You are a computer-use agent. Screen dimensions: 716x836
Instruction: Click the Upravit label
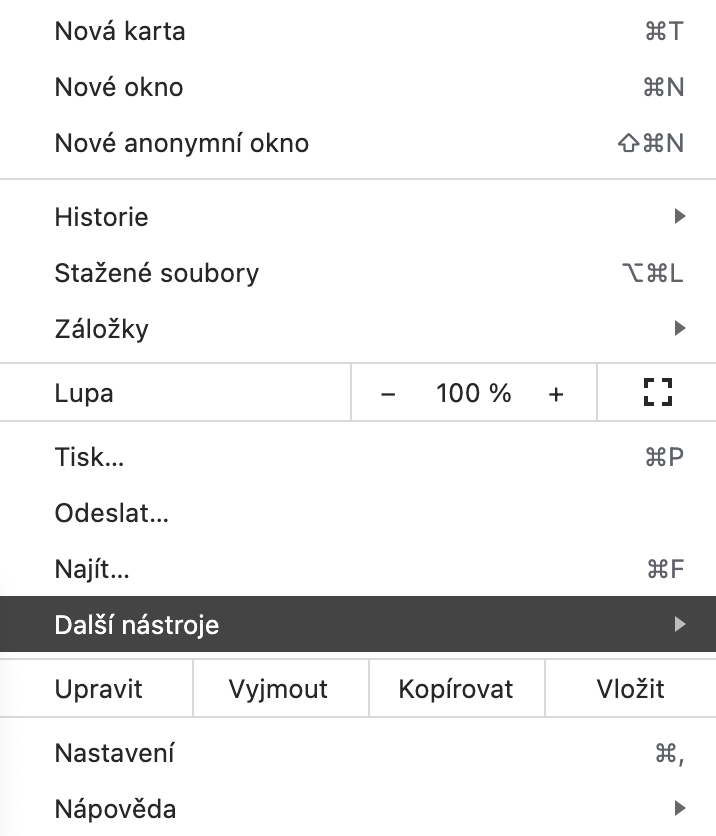98,689
